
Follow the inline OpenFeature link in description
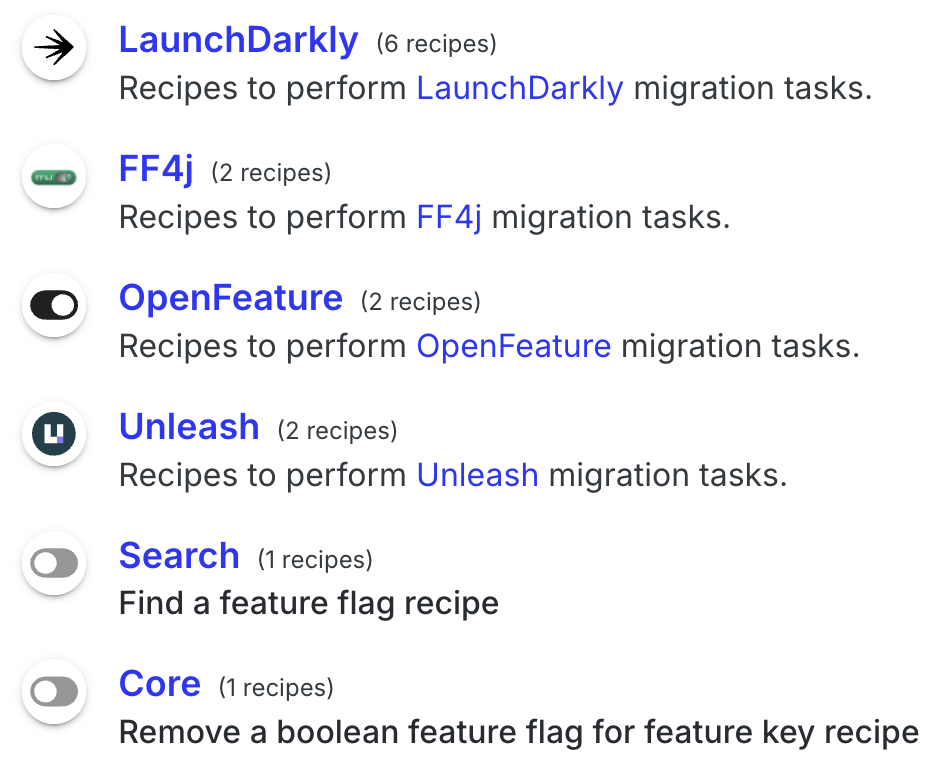pos(514,346)
